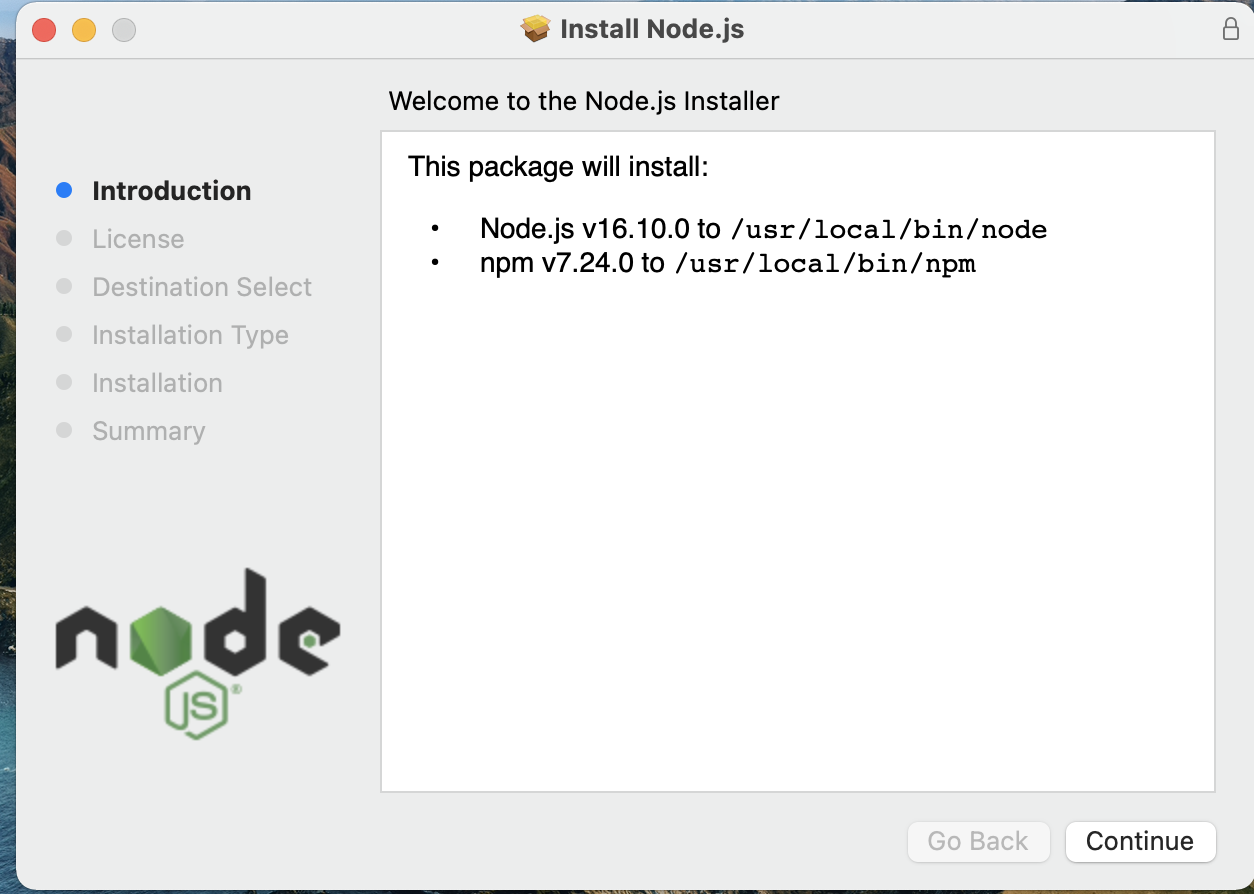Click the disabled Go Back button
The height and width of the screenshot is (894, 1254).
pyautogui.click(x=977, y=841)
